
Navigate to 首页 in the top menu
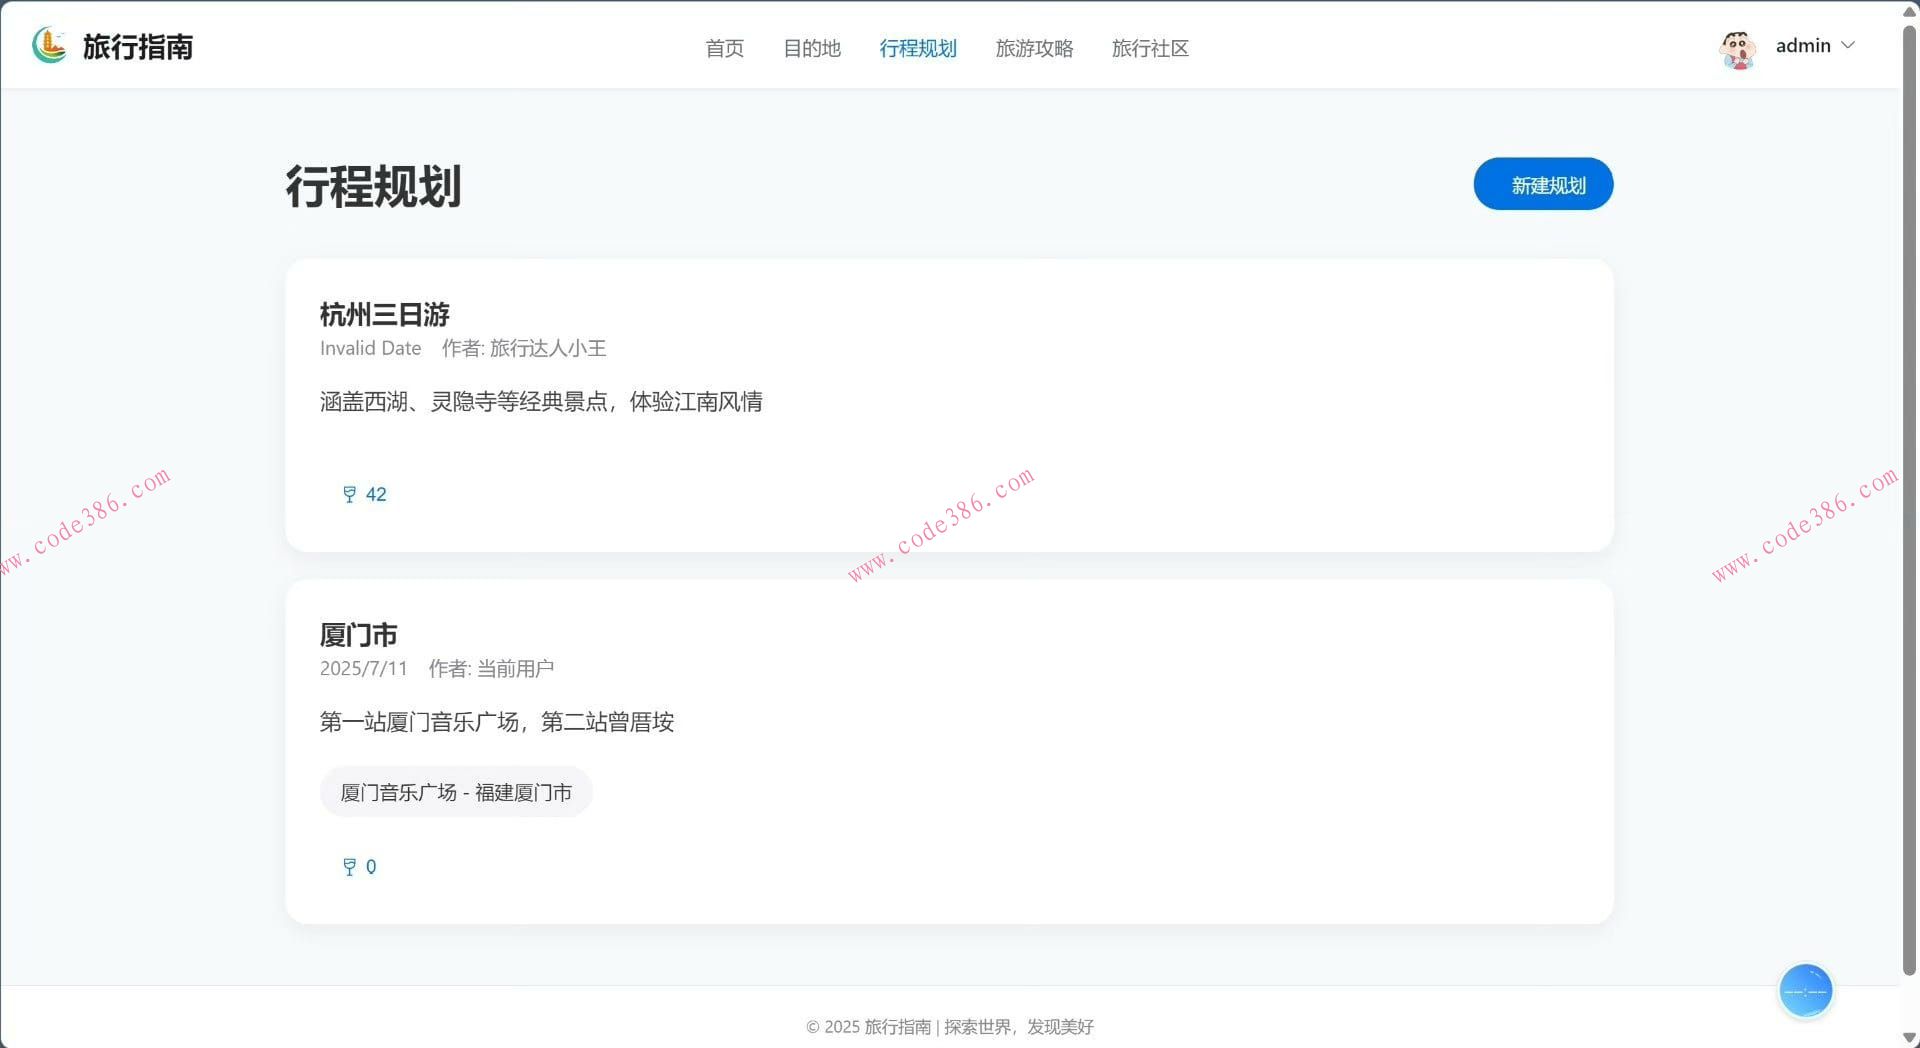click(724, 48)
